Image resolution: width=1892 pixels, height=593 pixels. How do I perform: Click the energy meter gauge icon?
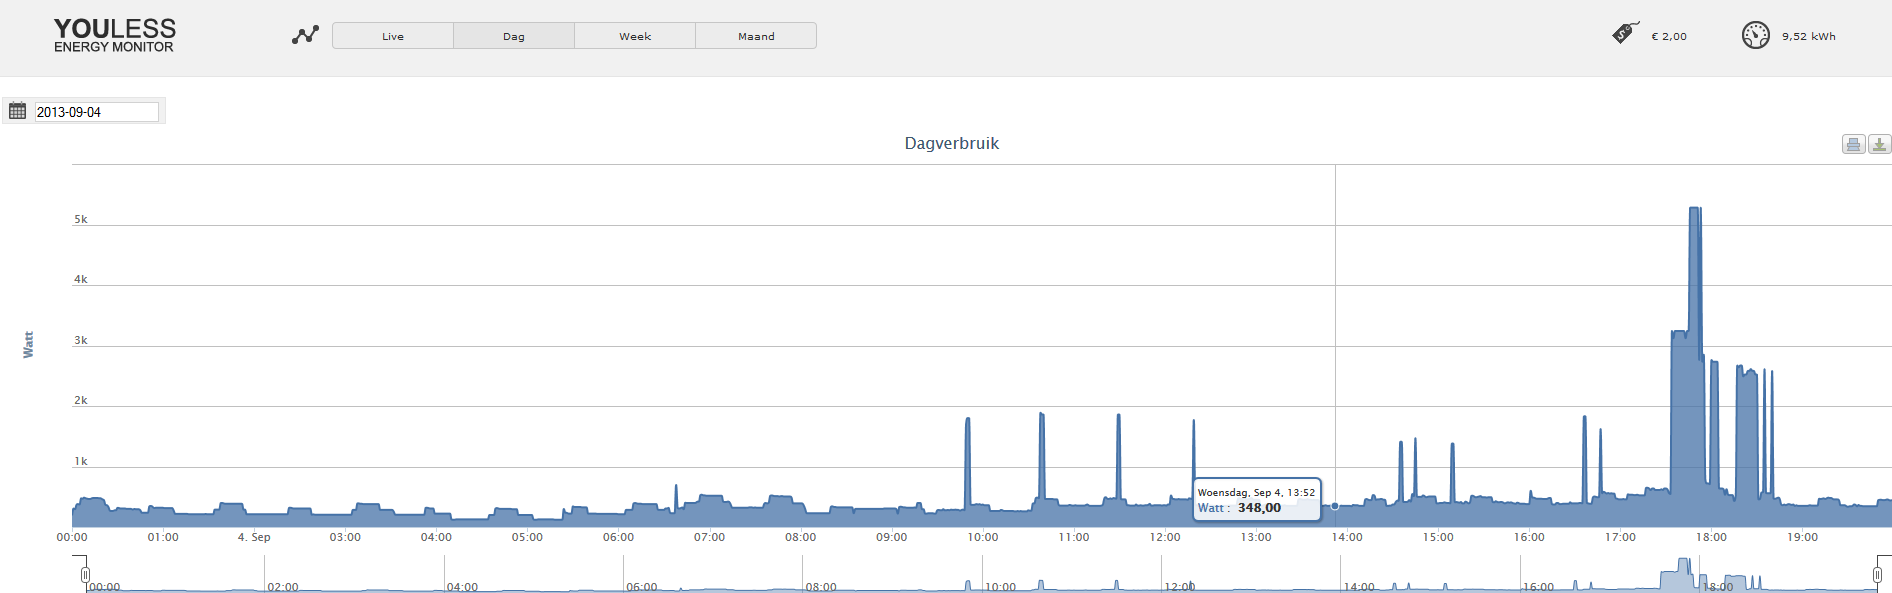coord(1755,35)
